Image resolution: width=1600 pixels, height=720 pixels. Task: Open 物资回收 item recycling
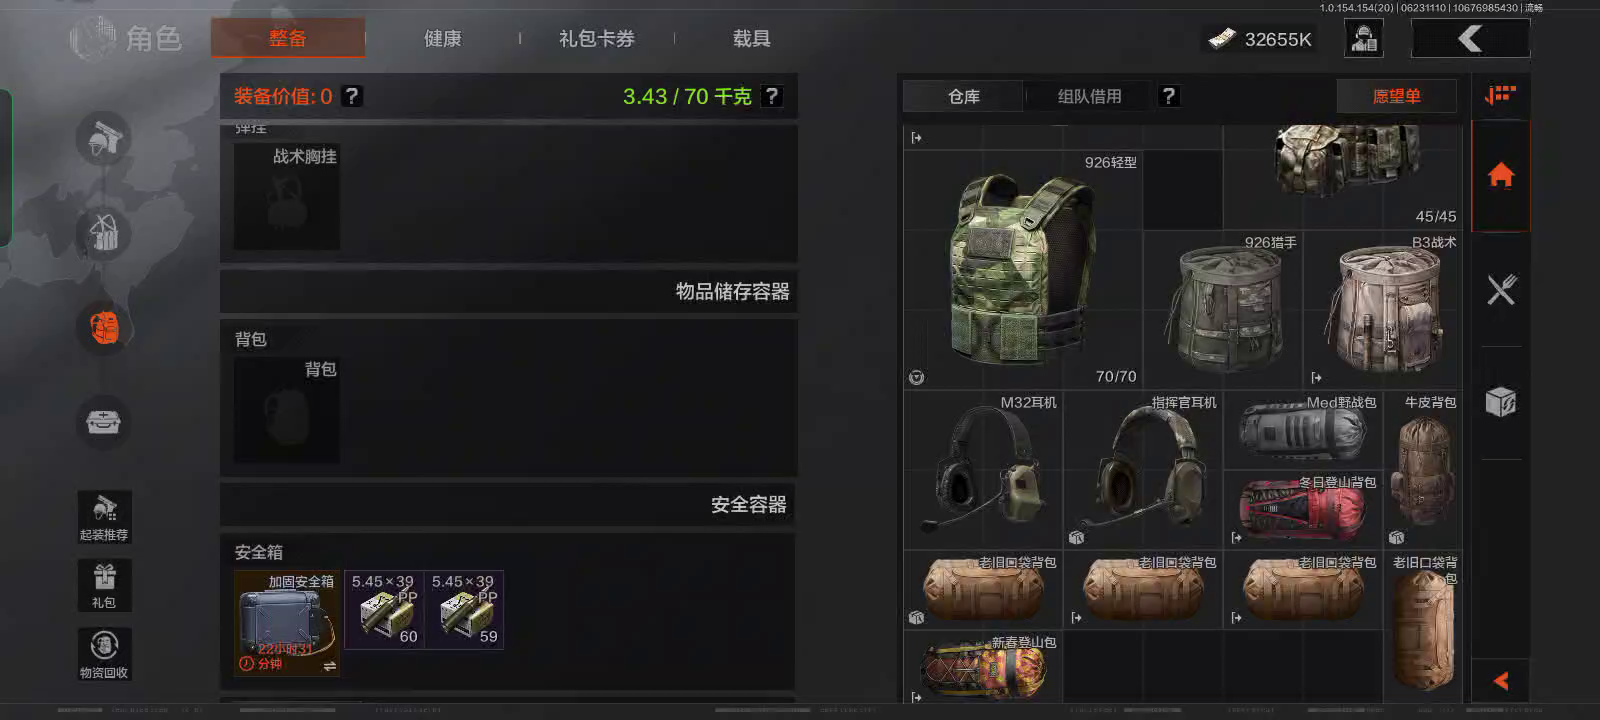coord(104,654)
